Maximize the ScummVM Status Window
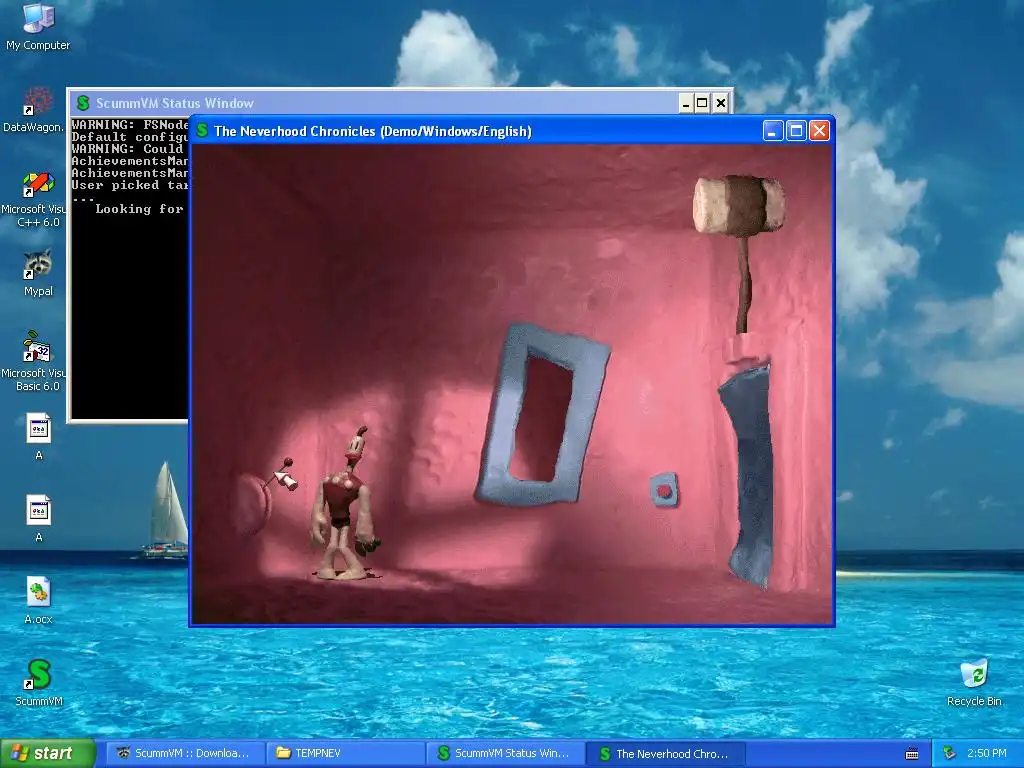This screenshot has height=768, width=1024. (702, 103)
